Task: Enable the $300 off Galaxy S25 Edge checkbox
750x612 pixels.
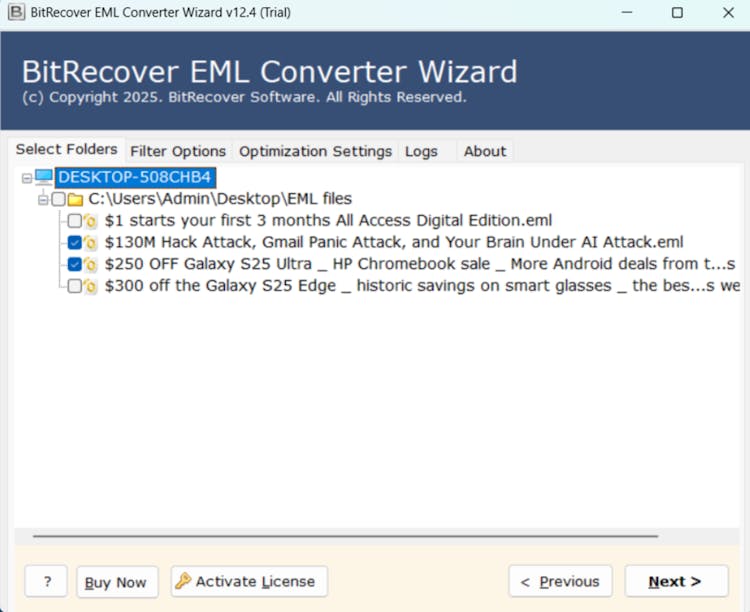Action: (x=75, y=287)
